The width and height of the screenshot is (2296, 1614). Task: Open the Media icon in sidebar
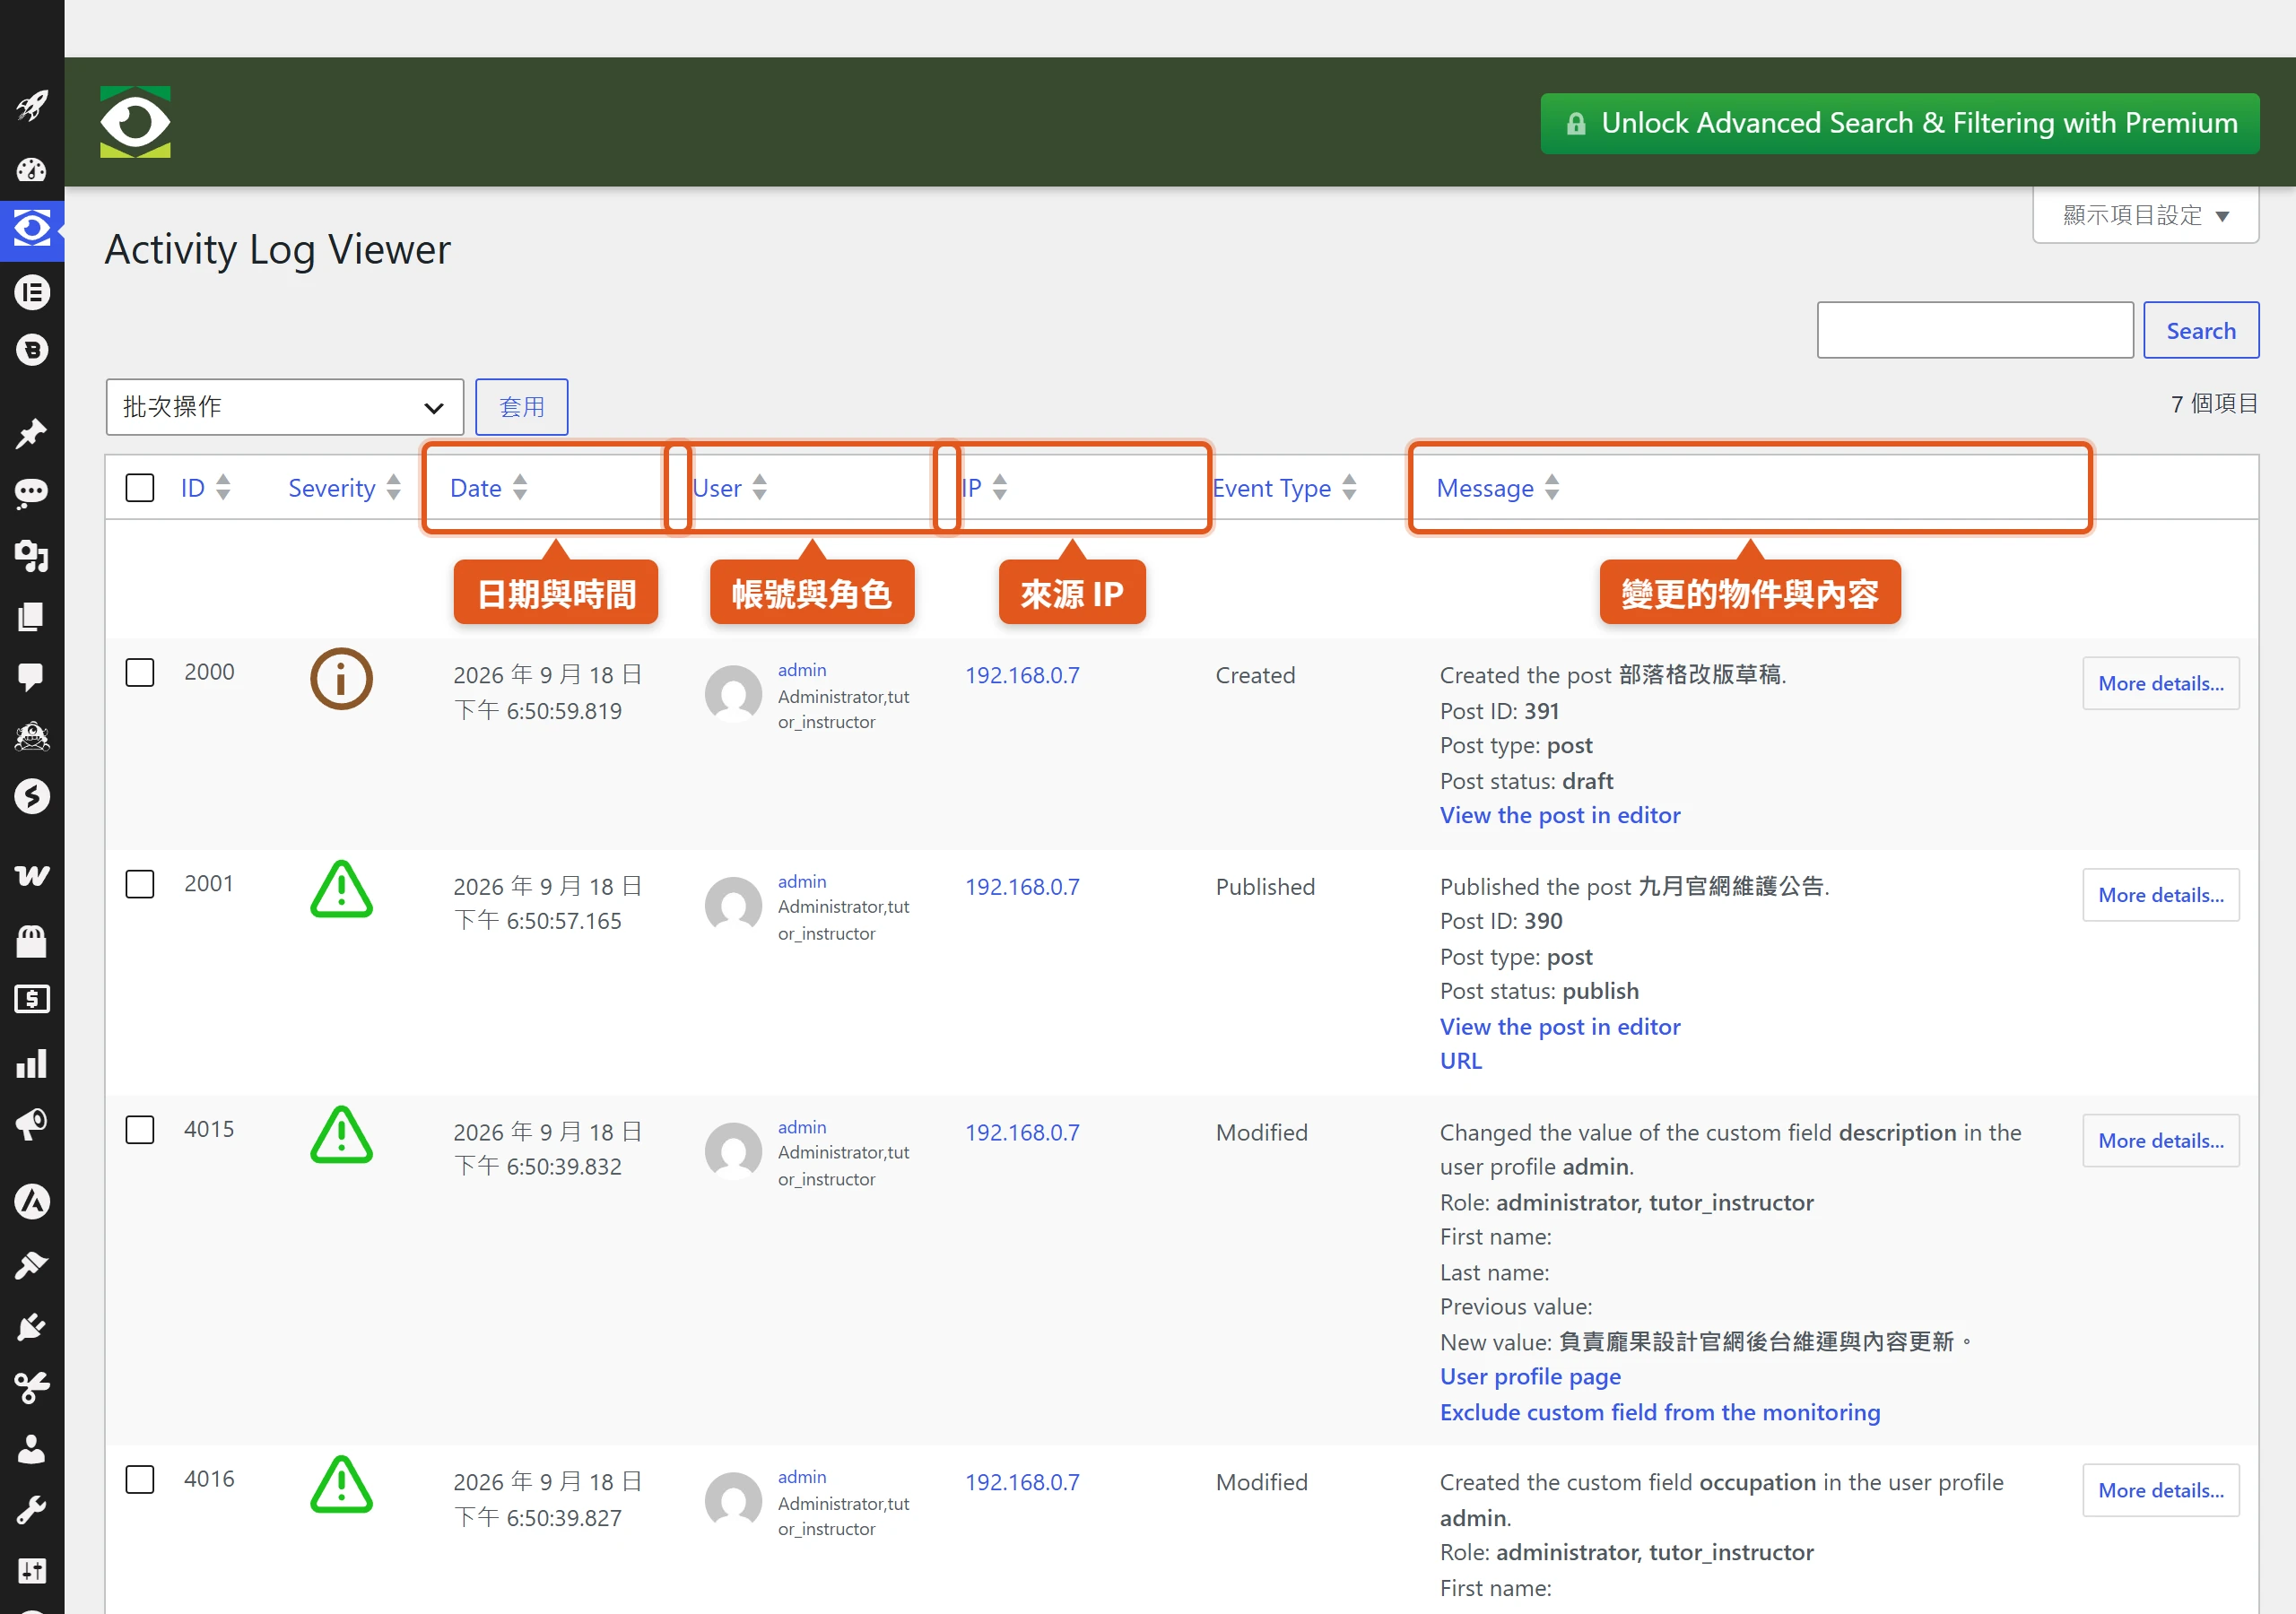[32, 555]
